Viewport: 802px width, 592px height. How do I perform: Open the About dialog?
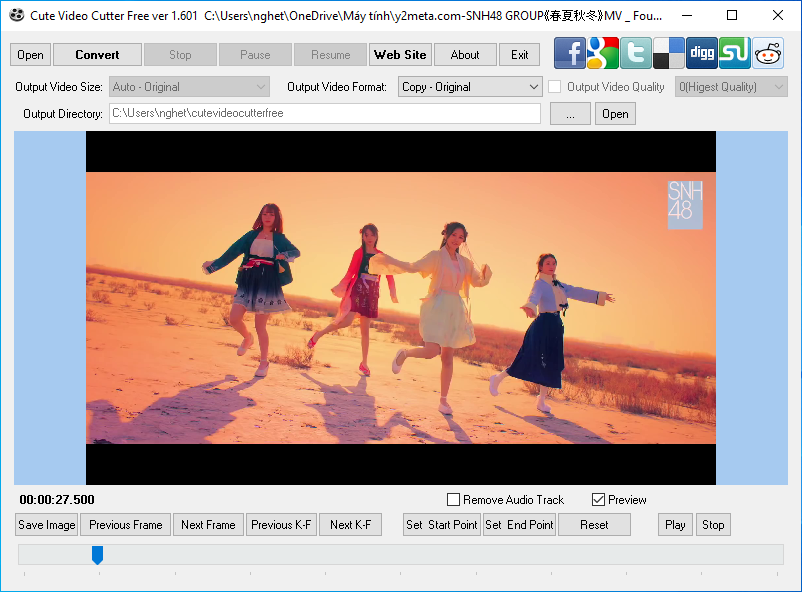pyautogui.click(x=465, y=54)
